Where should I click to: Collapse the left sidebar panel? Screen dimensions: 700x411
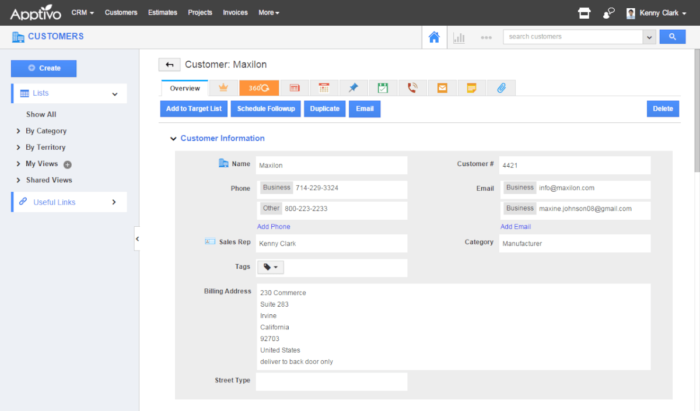137,239
